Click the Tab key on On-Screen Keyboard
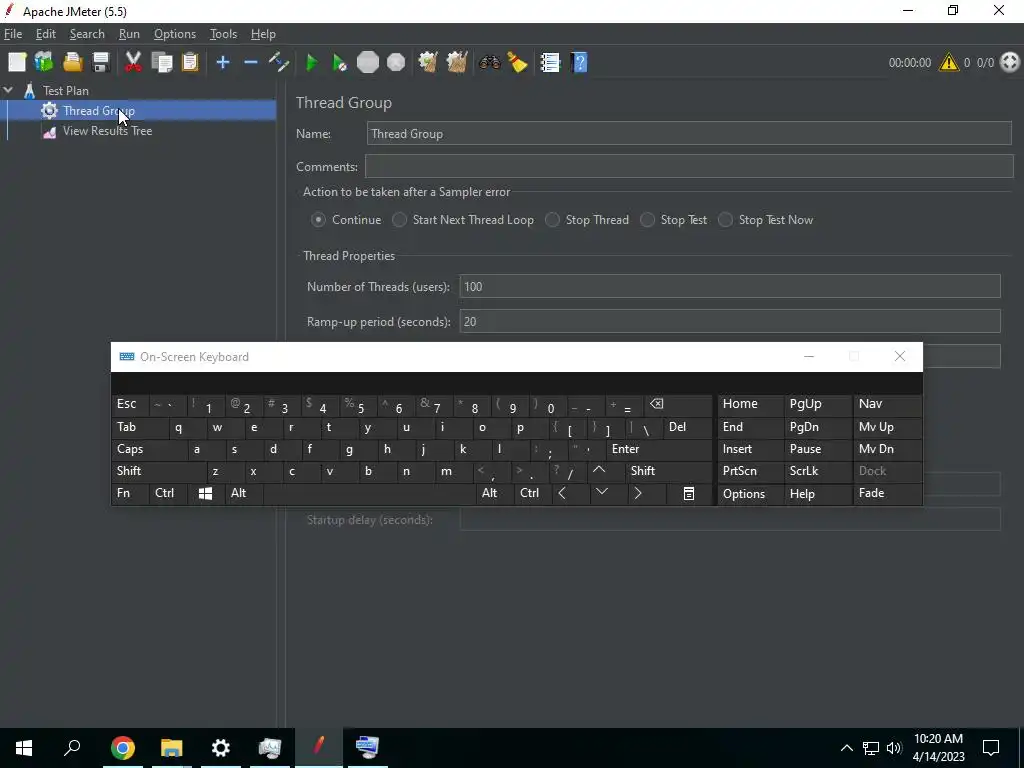1024x768 pixels. 140,427
